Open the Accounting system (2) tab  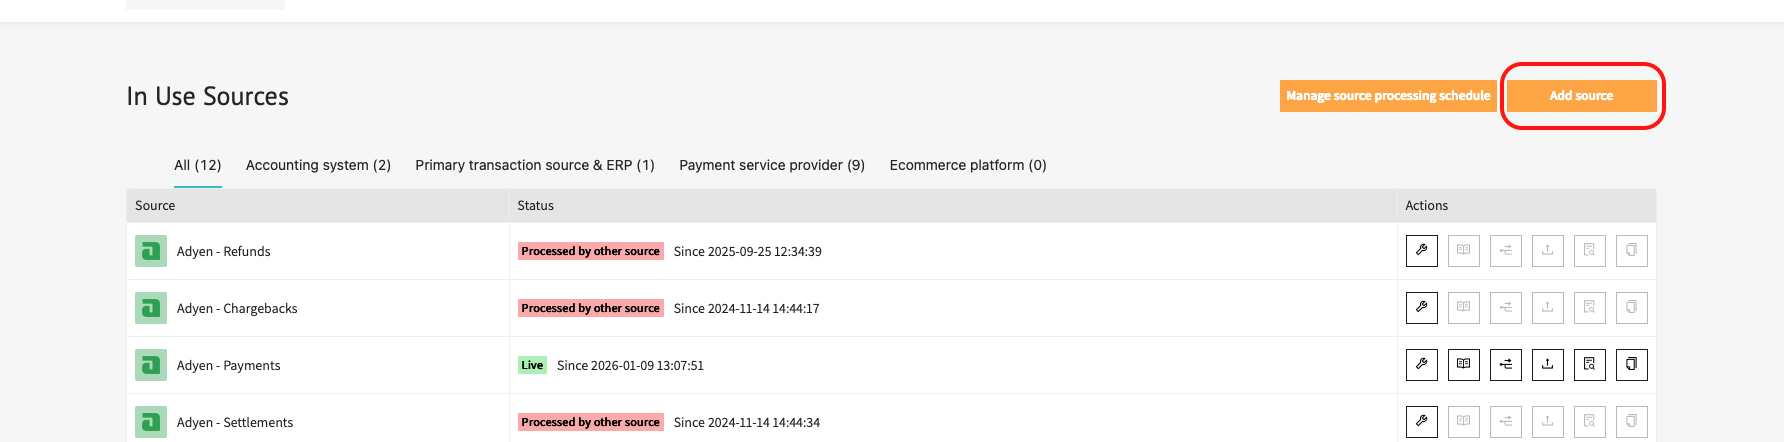pyautogui.click(x=318, y=165)
